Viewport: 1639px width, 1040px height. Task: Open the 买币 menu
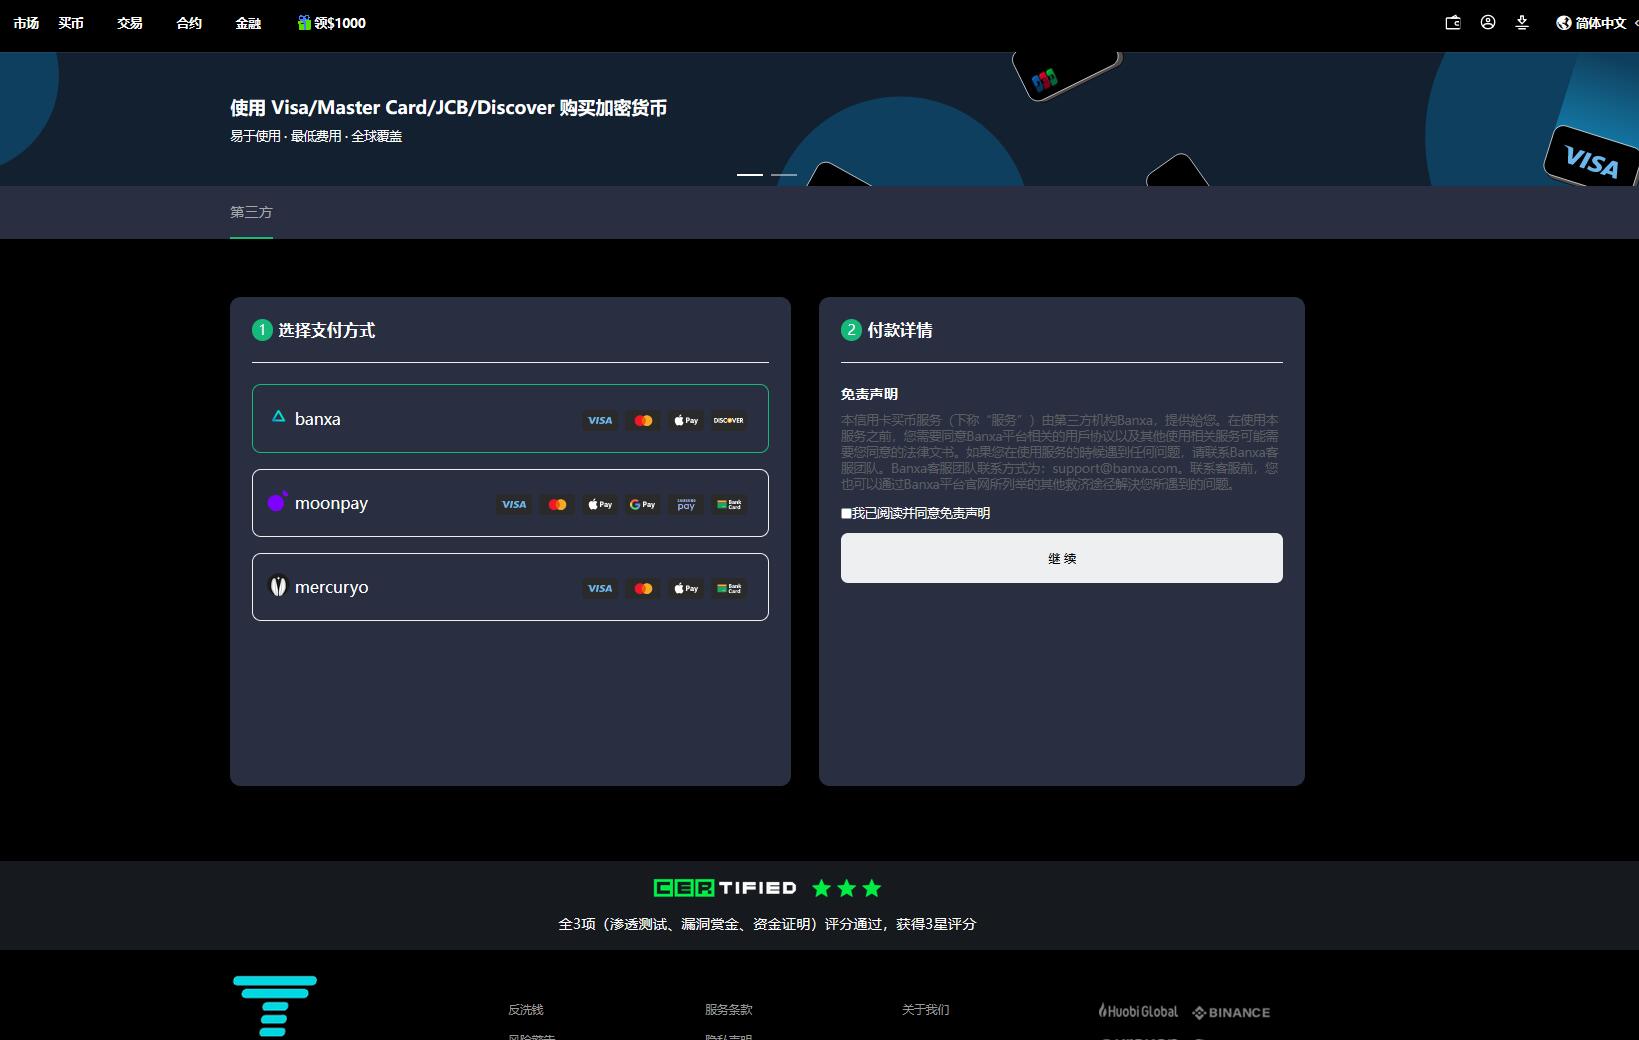(x=71, y=23)
